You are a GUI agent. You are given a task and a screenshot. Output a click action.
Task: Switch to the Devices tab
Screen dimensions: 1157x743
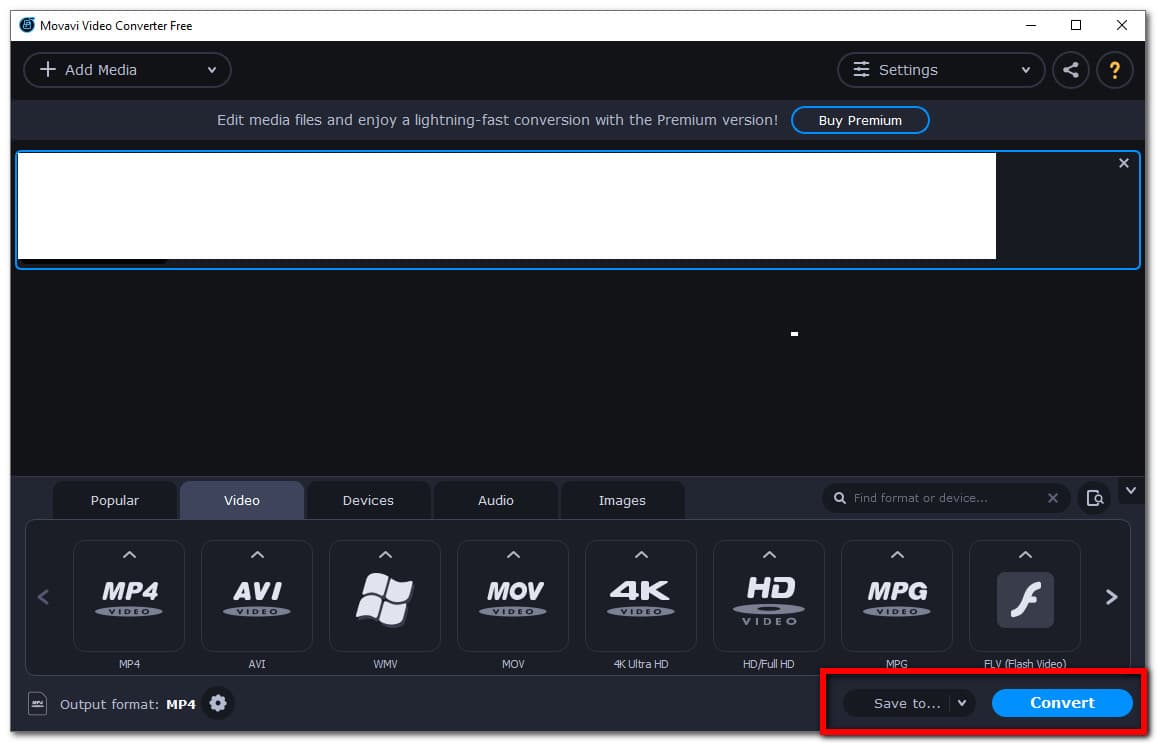pyautogui.click(x=368, y=500)
